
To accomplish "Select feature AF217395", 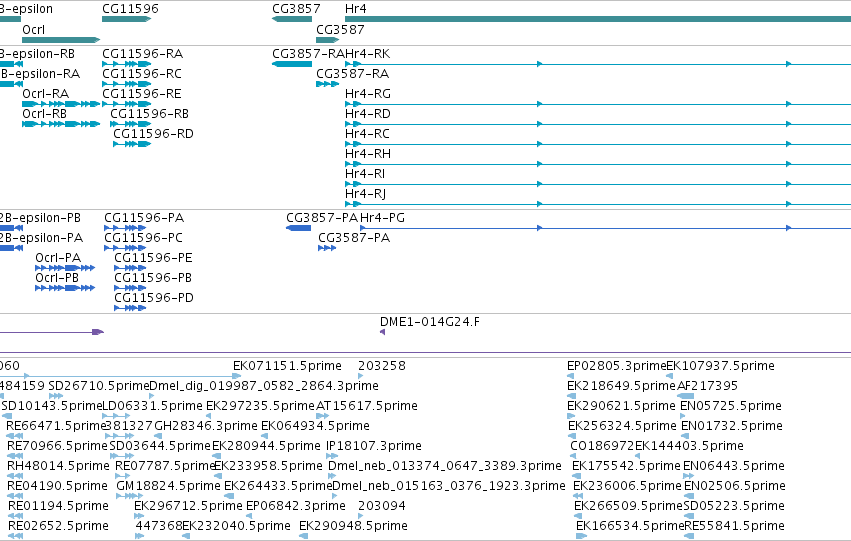I will 685,396.
